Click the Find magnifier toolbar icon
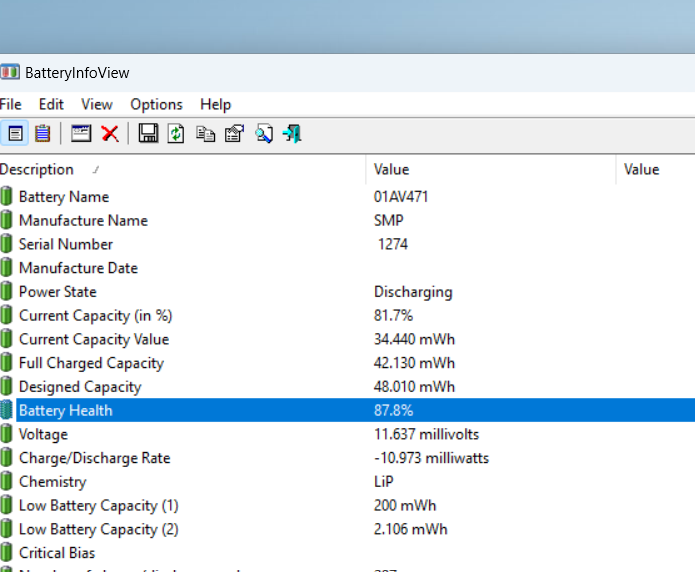This screenshot has height=572, width=695. (264, 133)
